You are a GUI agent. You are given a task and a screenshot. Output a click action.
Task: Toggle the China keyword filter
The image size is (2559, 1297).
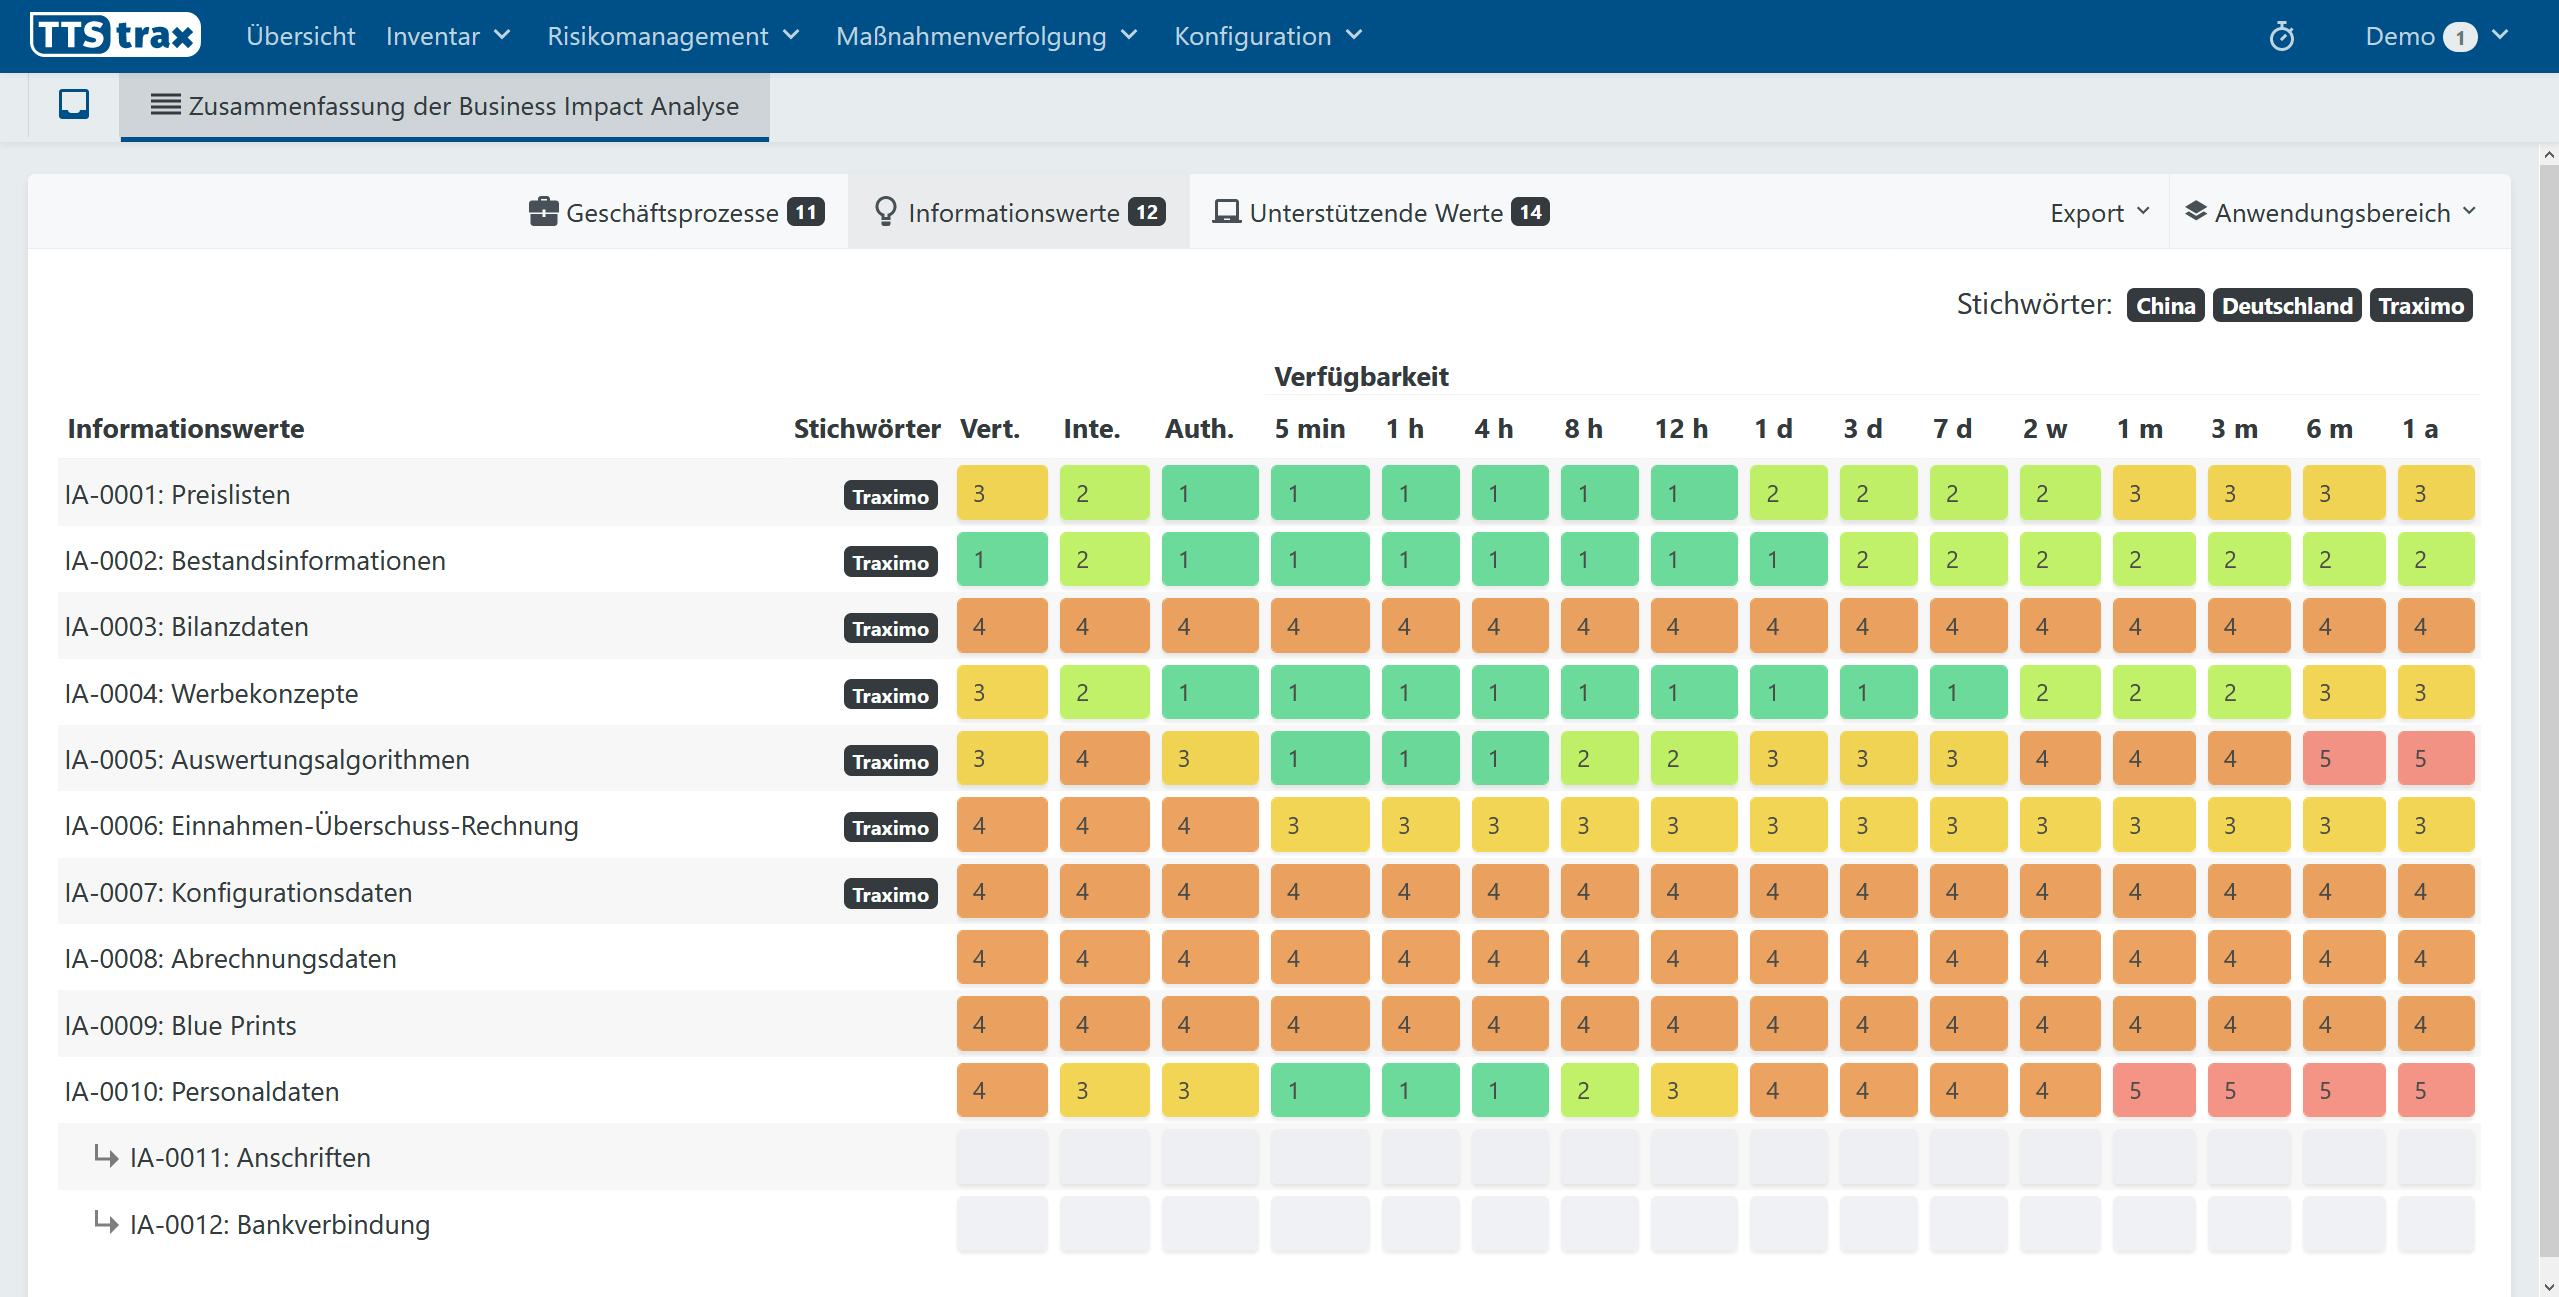pyautogui.click(x=2165, y=305)
